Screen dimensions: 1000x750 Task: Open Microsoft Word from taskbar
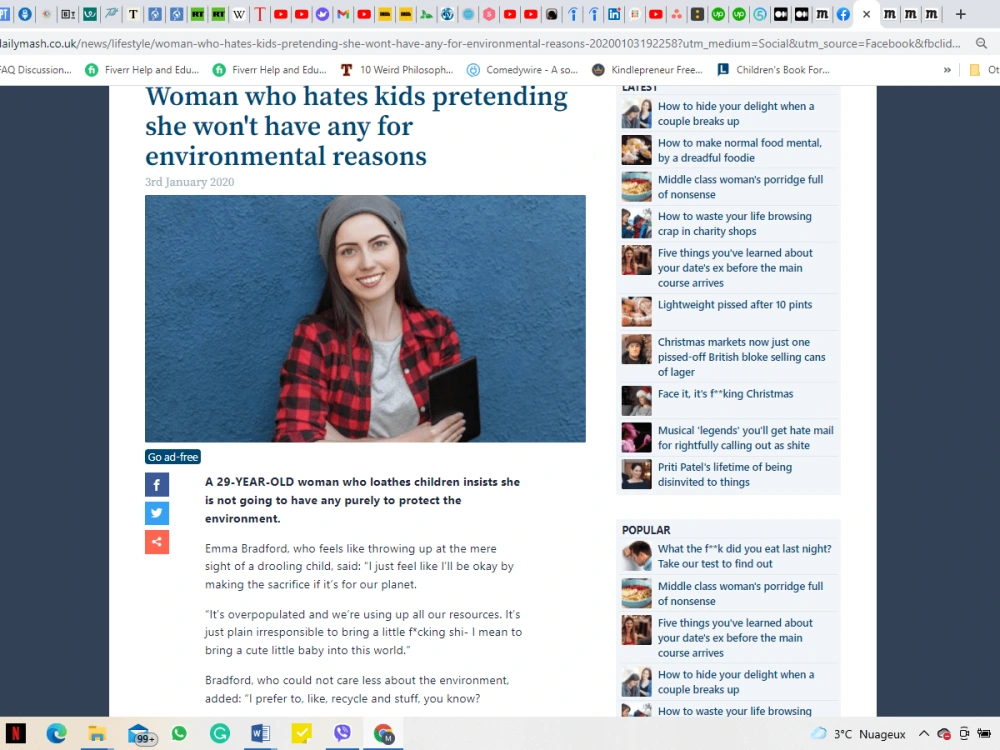click(260, 733)
